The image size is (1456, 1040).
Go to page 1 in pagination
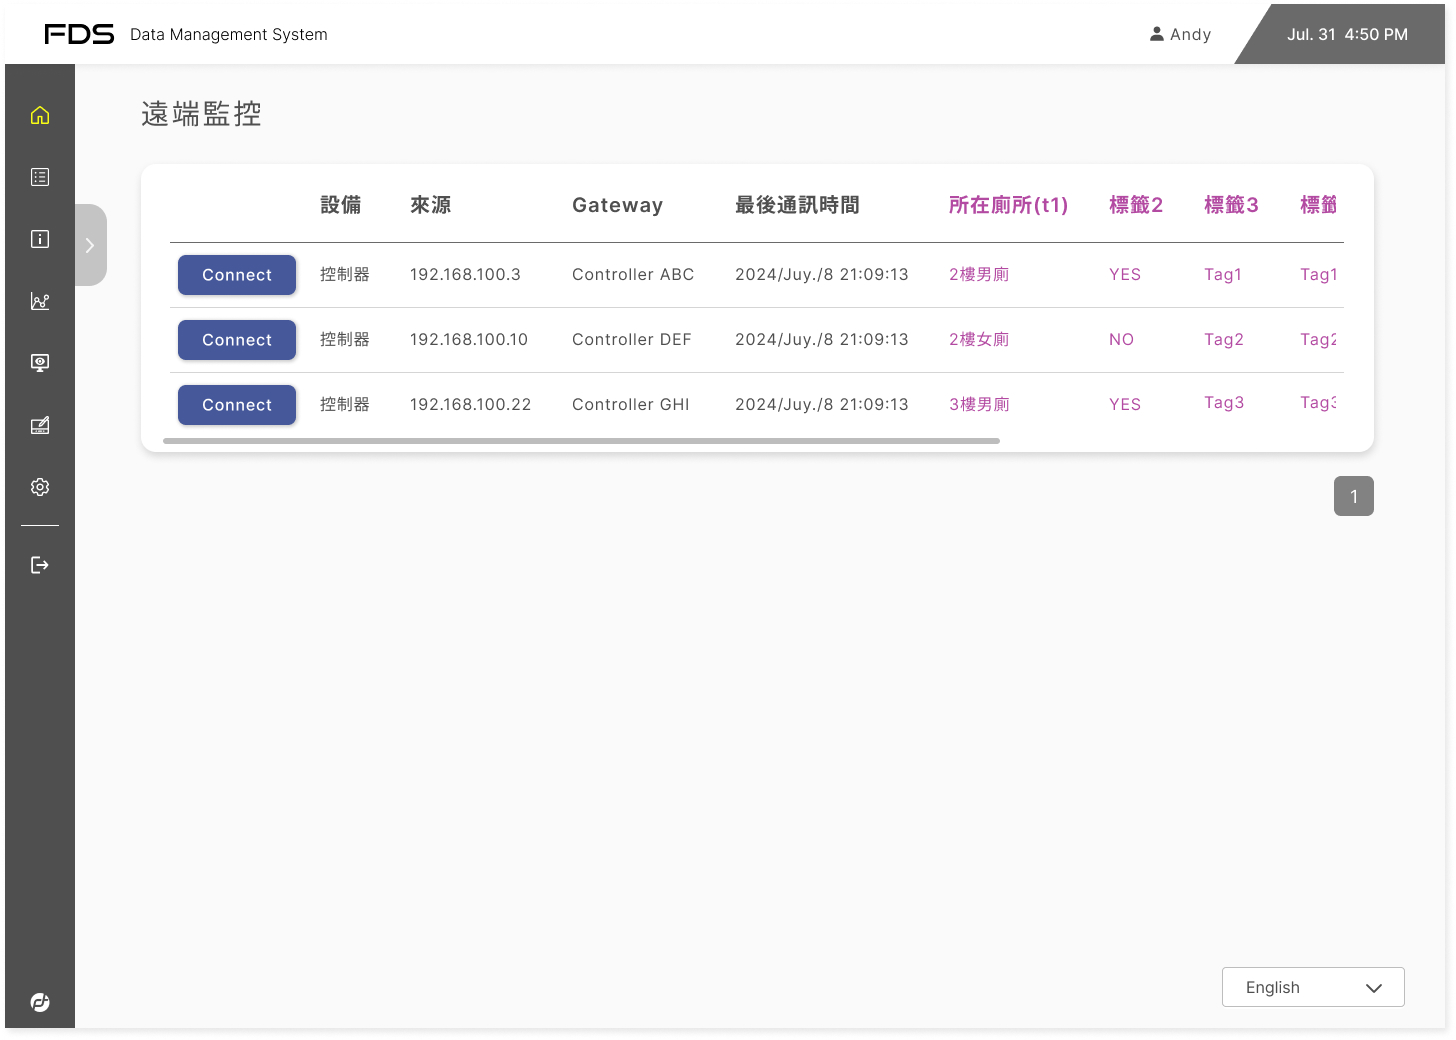tap(1353, 496)
